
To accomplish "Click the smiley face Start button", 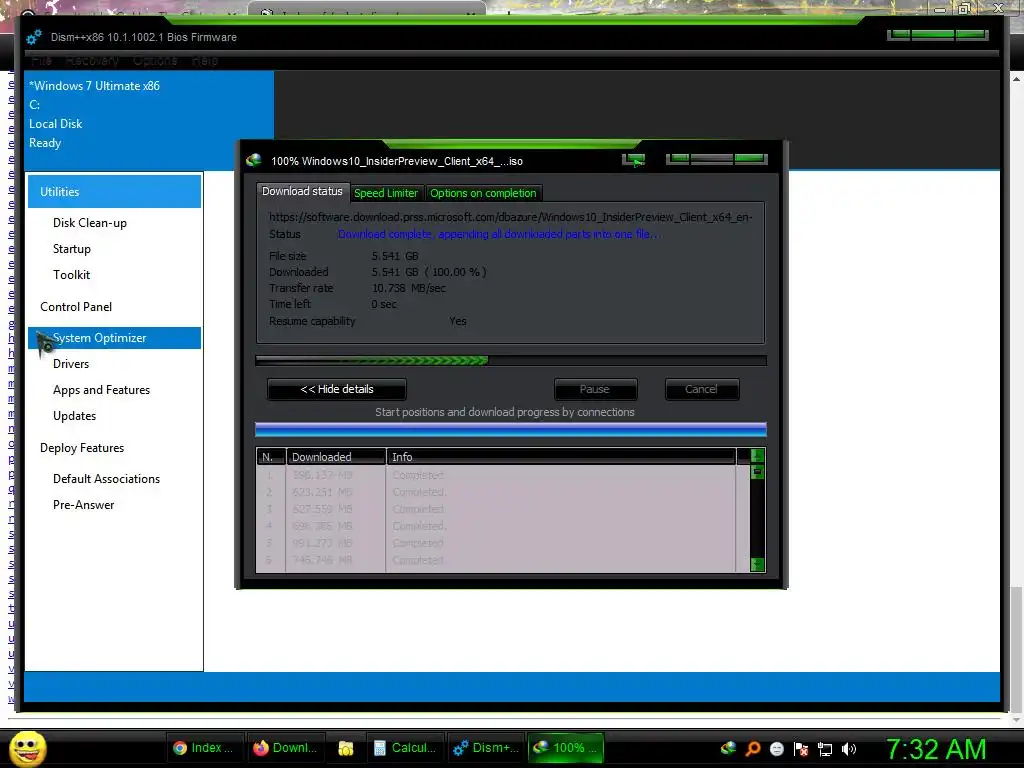I will click(x=27, y=748).
